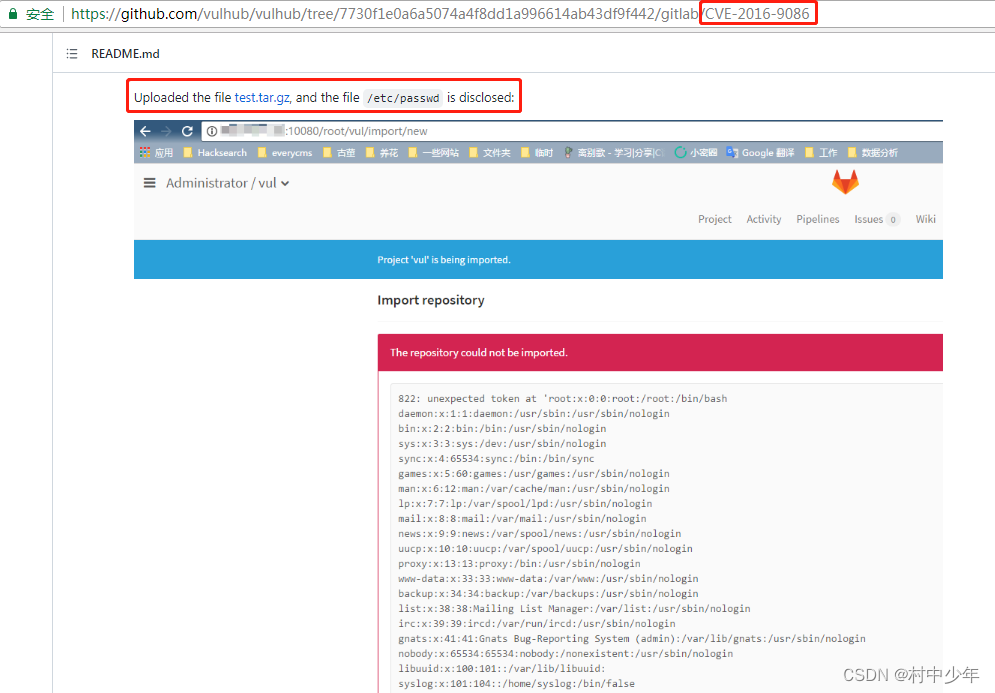Image resolution: width=995 pixels, height=693 pixels.
Task: Click the README.md file title
Action: pyautogui.click(x=125, y=54)
